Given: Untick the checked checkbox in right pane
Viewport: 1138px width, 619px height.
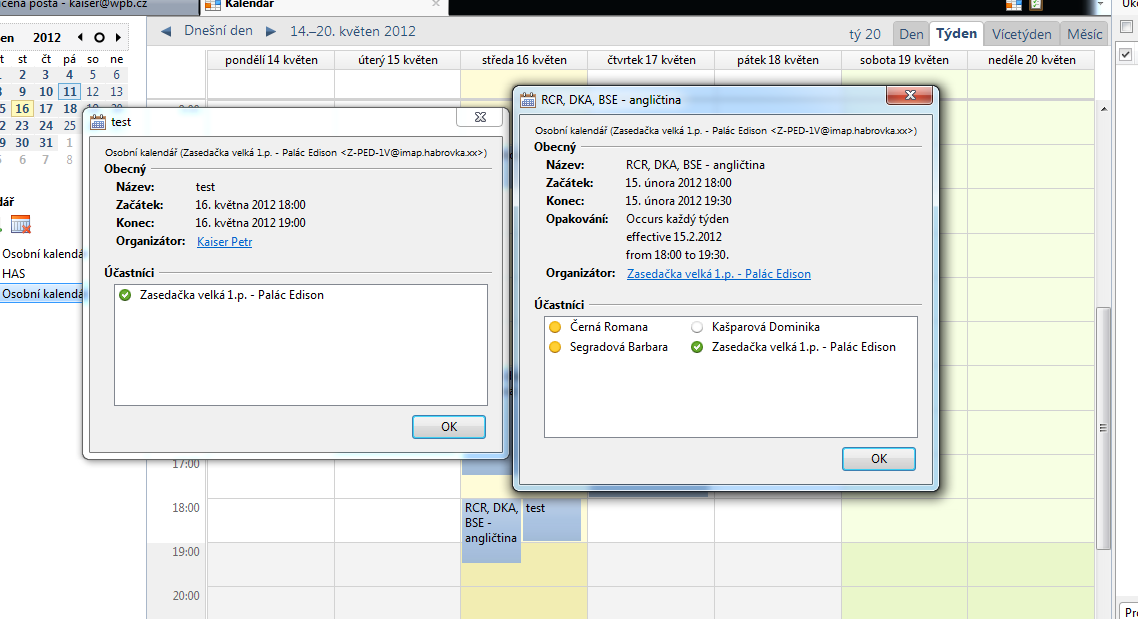Looking at the screenshot, I should [x=1127, y=55].
